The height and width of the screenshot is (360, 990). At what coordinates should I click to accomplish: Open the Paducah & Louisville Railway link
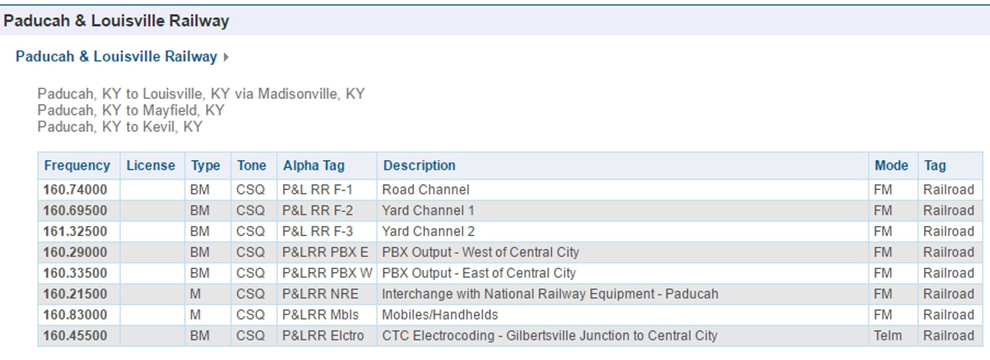pyautogui.click(x=116, y=56)
